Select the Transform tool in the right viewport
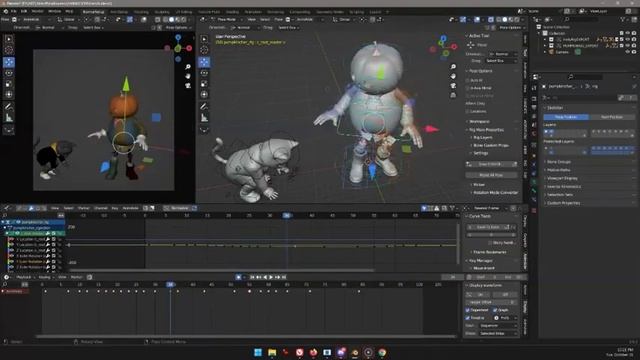The height and width of the screenshot is (360, 640). [204, 94]
